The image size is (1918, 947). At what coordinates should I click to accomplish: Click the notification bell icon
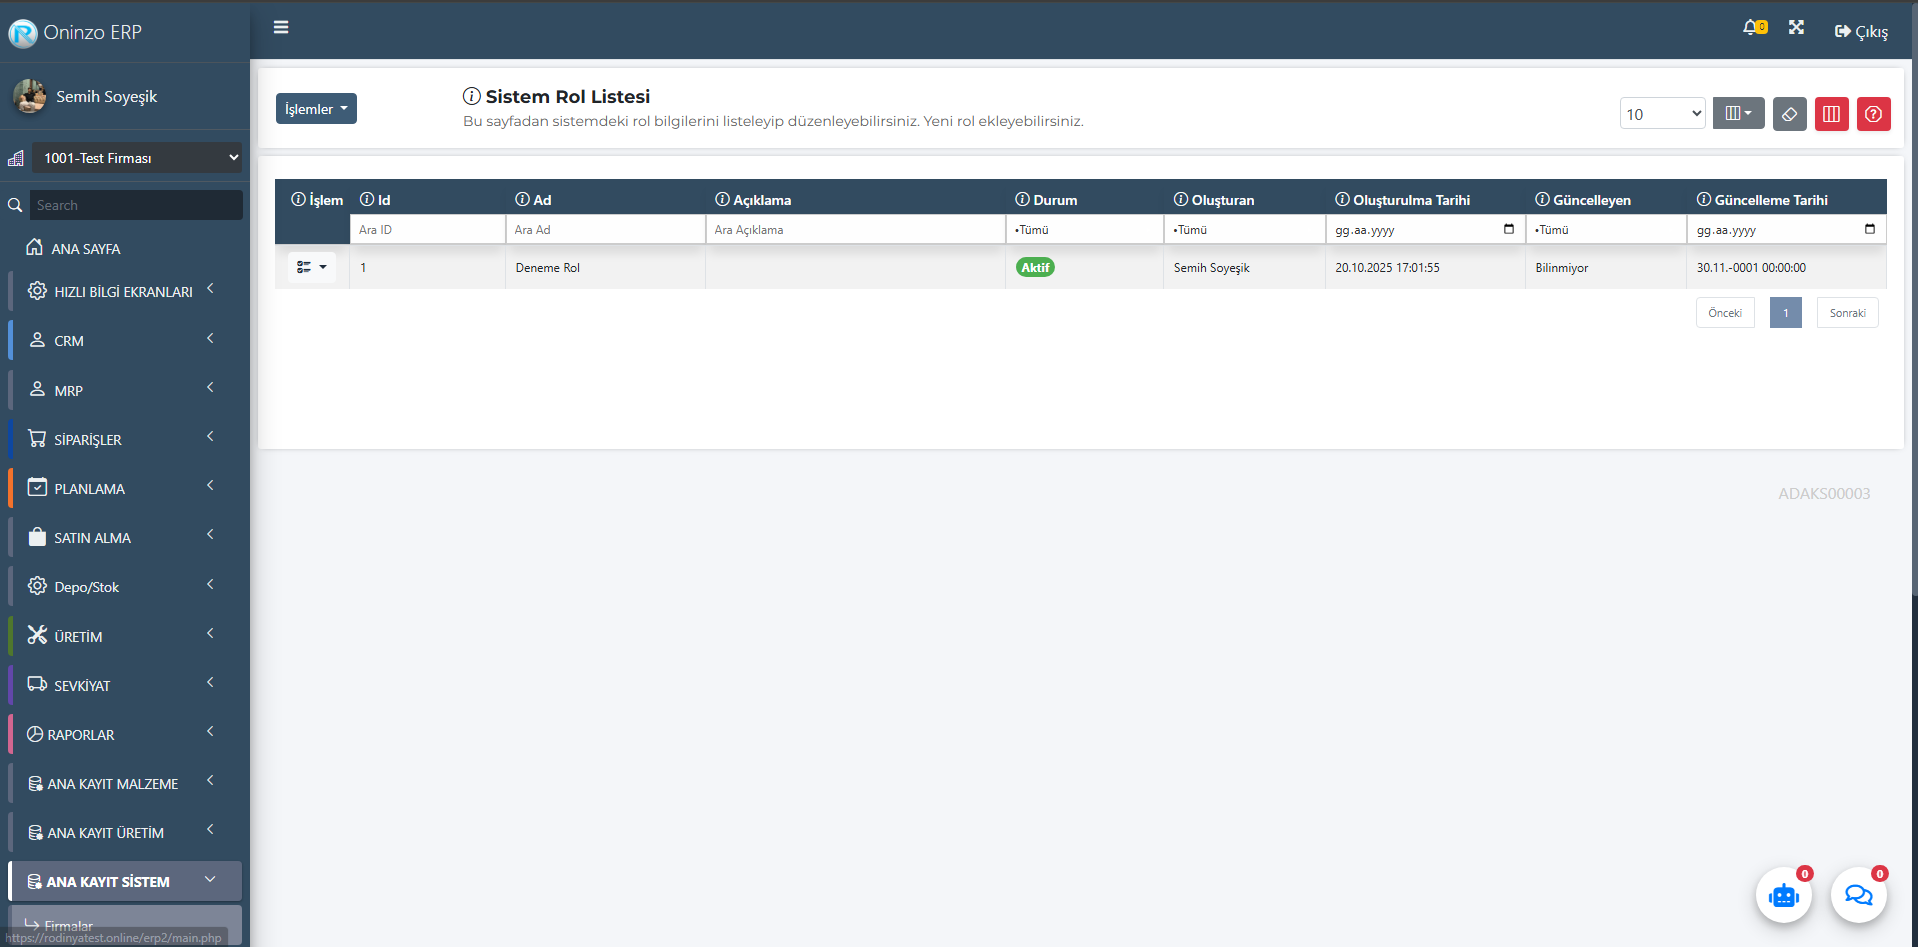[x=1752, y=28]
